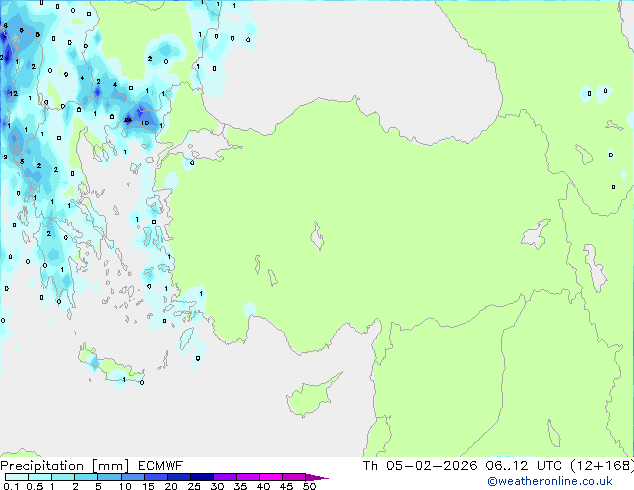Click Lake Urmia outline east of Turkey
Screen dimensions: 634x490
(x=597, y=267)
